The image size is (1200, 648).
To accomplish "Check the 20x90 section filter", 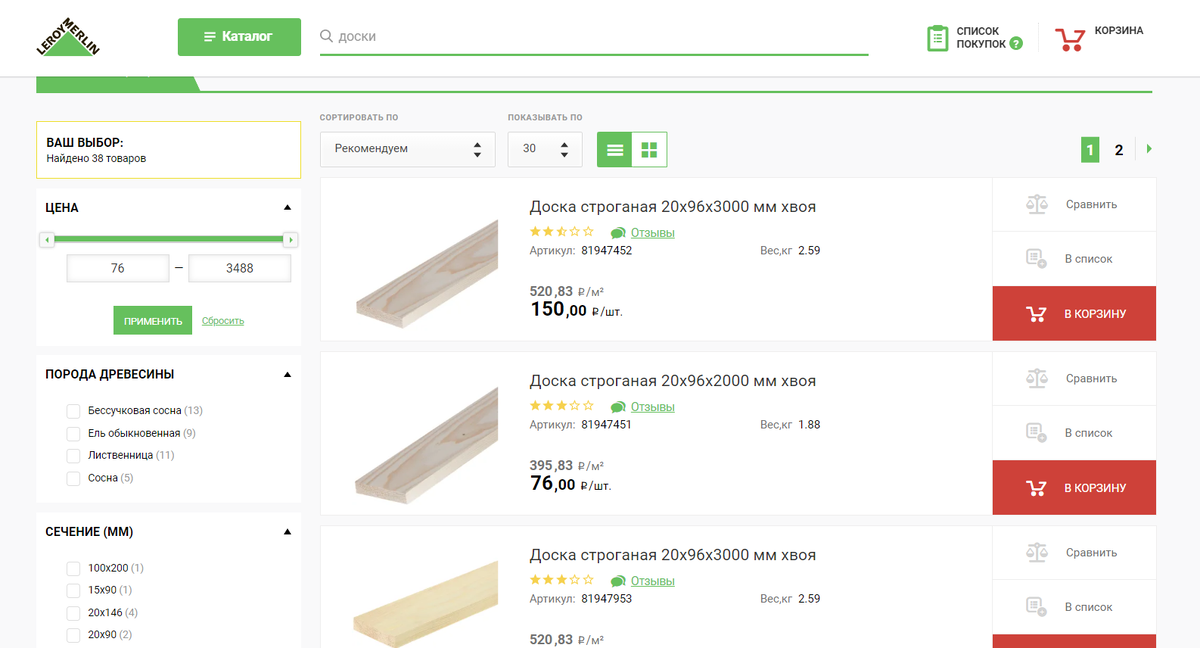I will tap(73, 634).
